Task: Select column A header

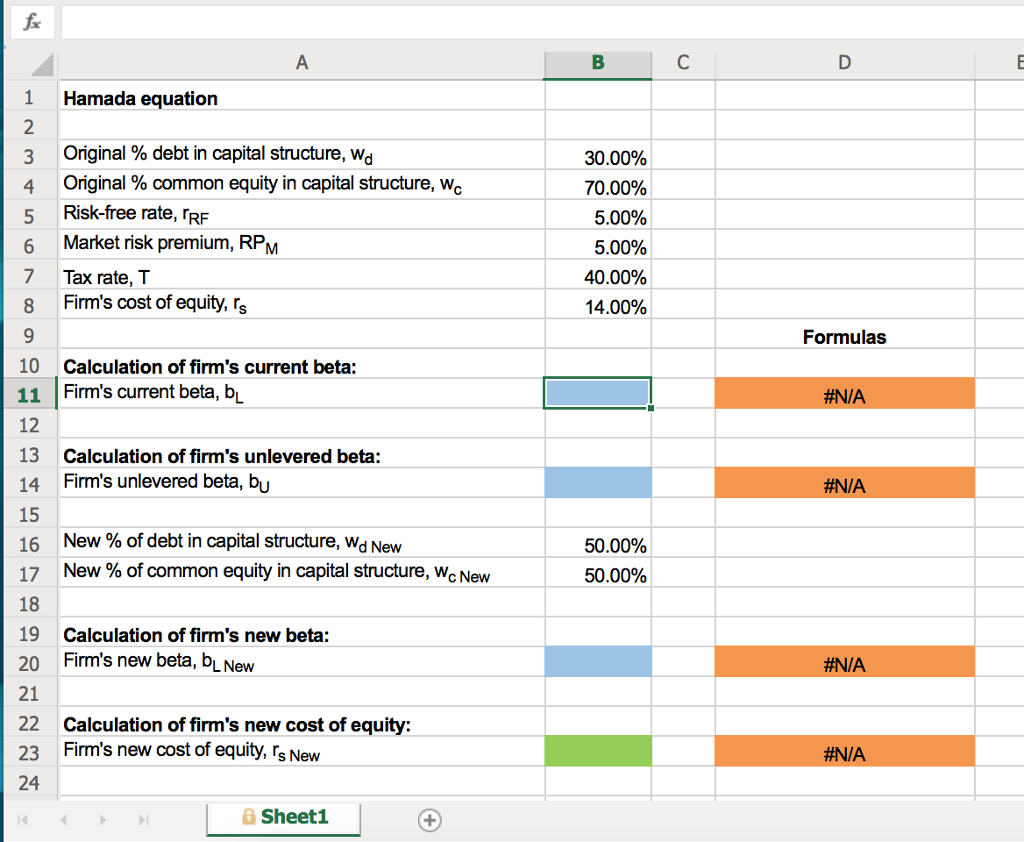Action: pos(302,63)
